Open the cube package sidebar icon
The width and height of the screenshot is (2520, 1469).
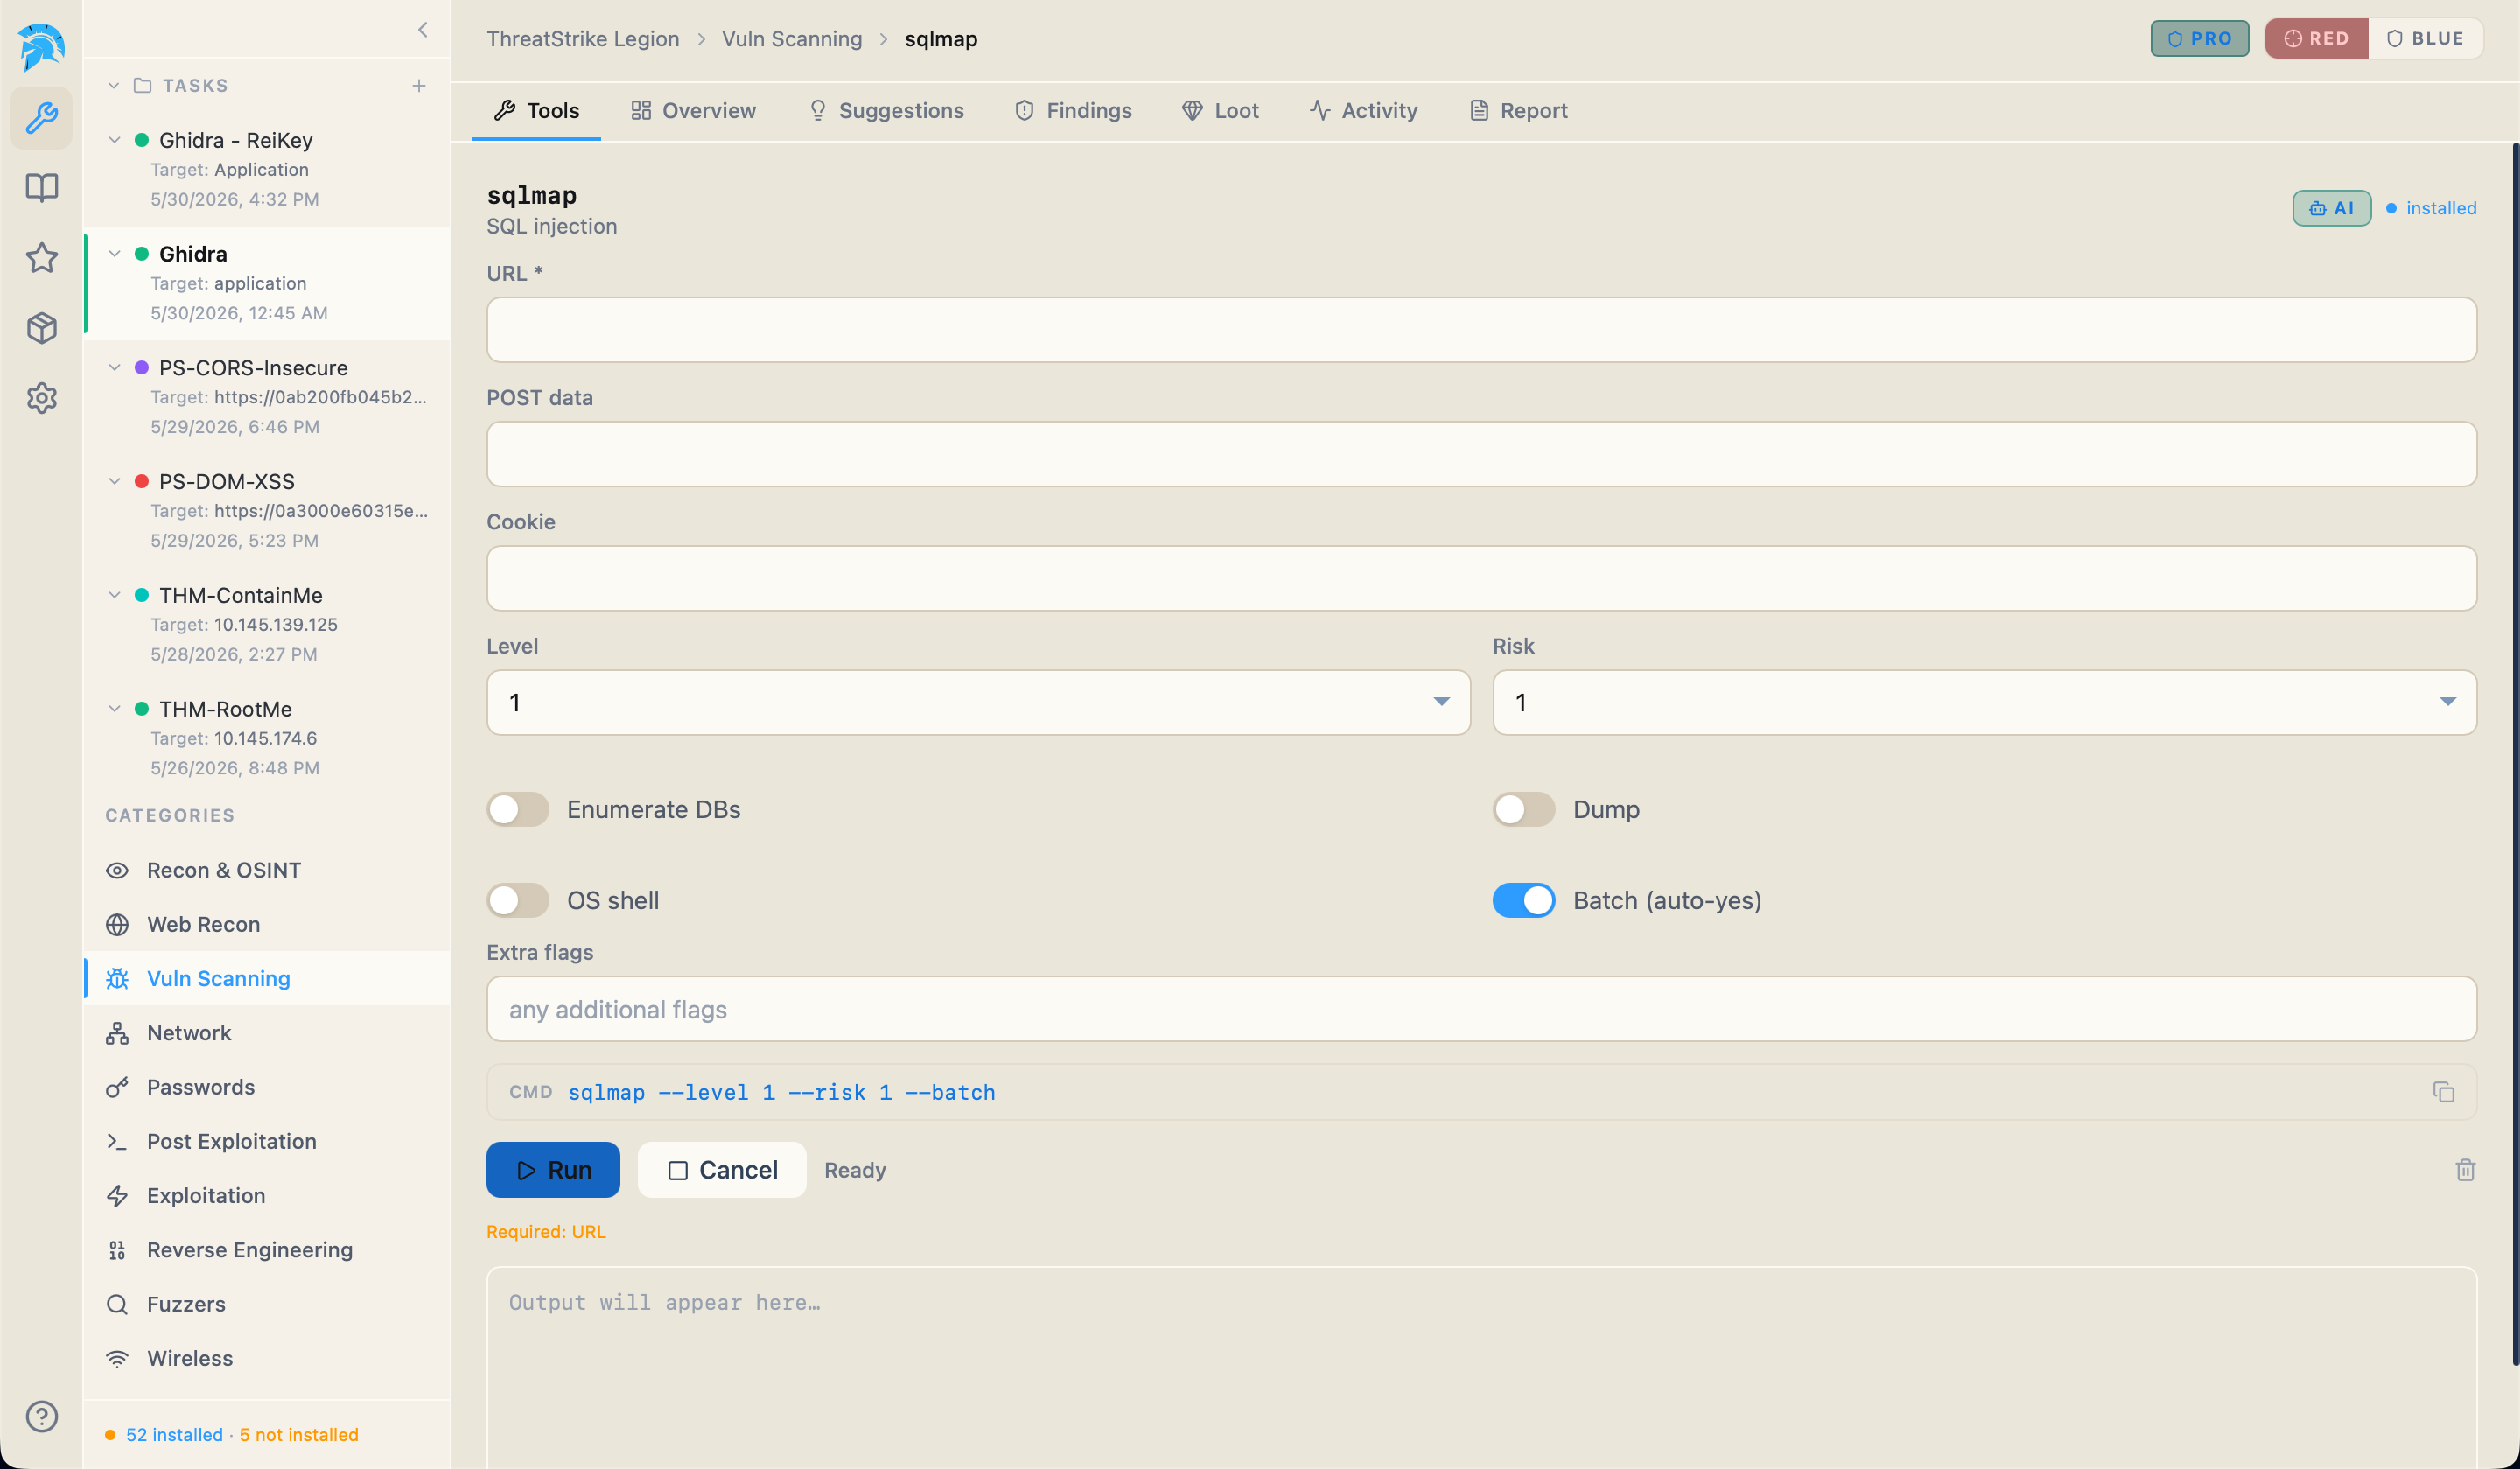pyautogui.click(x=41, y=327)
